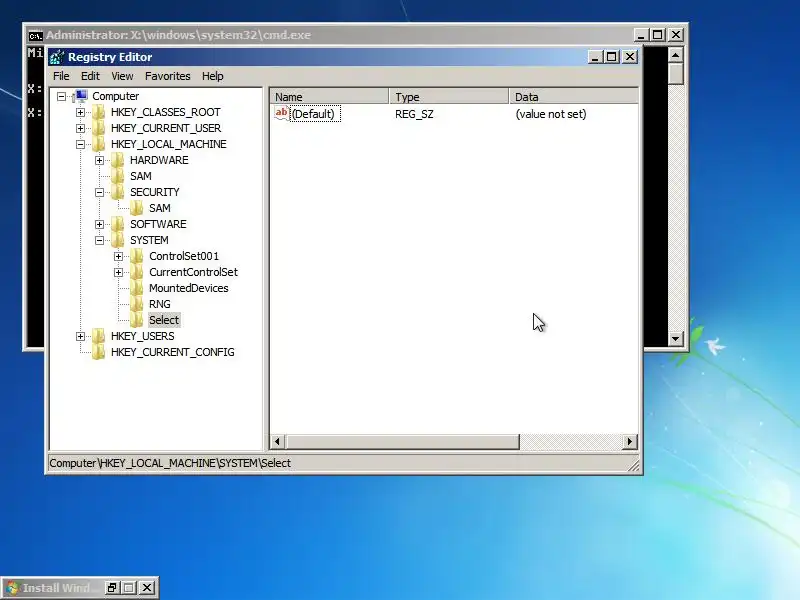Viewport: 800px width, 600px height.
Task: Click the HKEY_LOCAL_MACHINE folder icon
Action: 98,144
